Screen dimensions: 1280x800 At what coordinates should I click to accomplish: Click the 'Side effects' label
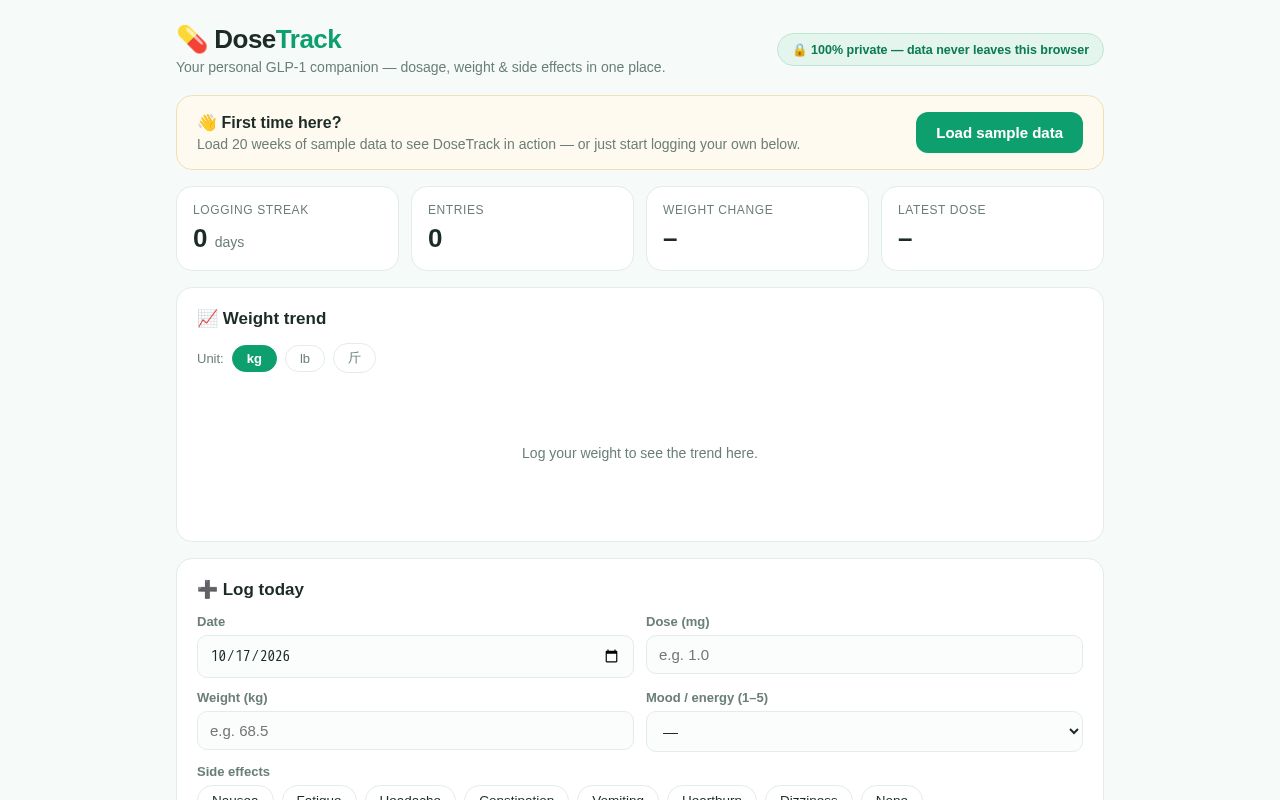click(233, 771)
